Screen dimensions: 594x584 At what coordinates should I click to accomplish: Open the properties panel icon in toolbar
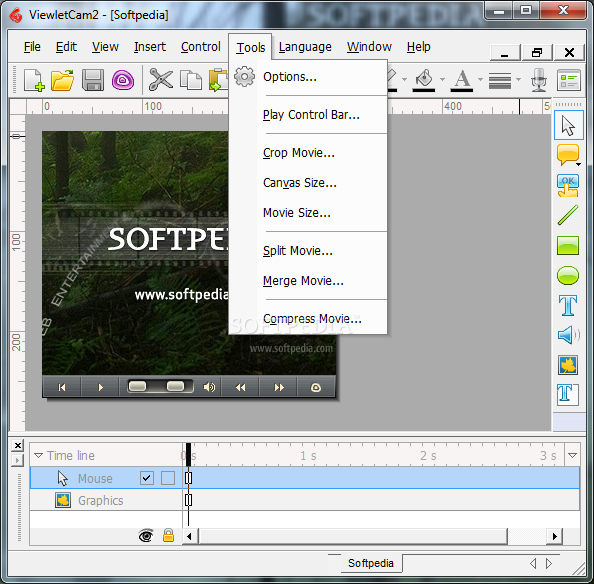[x=568, y=80]
